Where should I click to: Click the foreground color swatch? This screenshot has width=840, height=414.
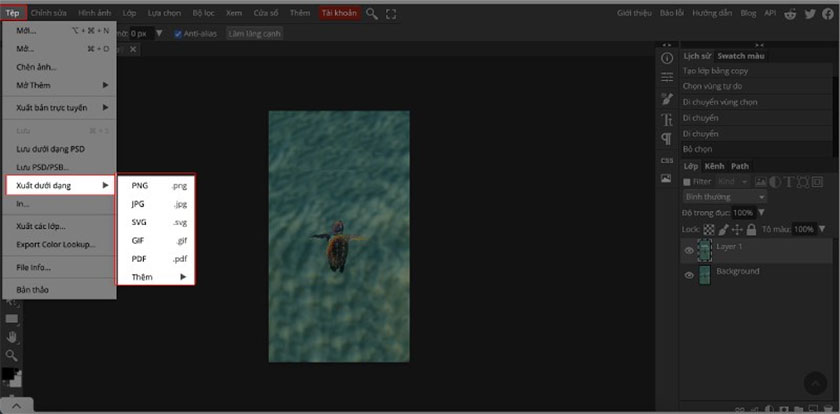[7, 374]
